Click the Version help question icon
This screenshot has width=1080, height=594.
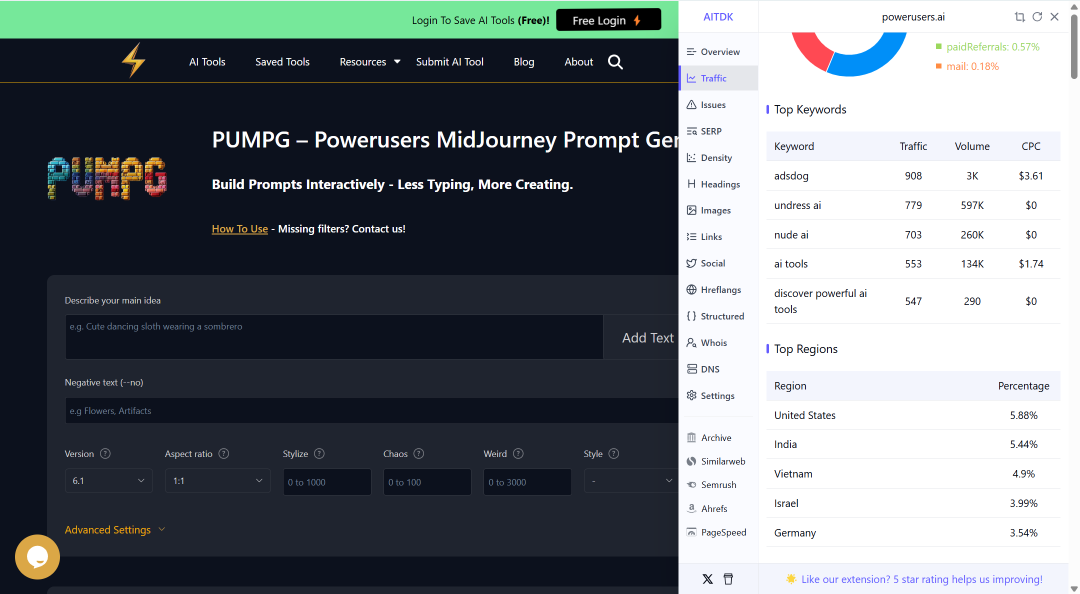tap(105, 453)
